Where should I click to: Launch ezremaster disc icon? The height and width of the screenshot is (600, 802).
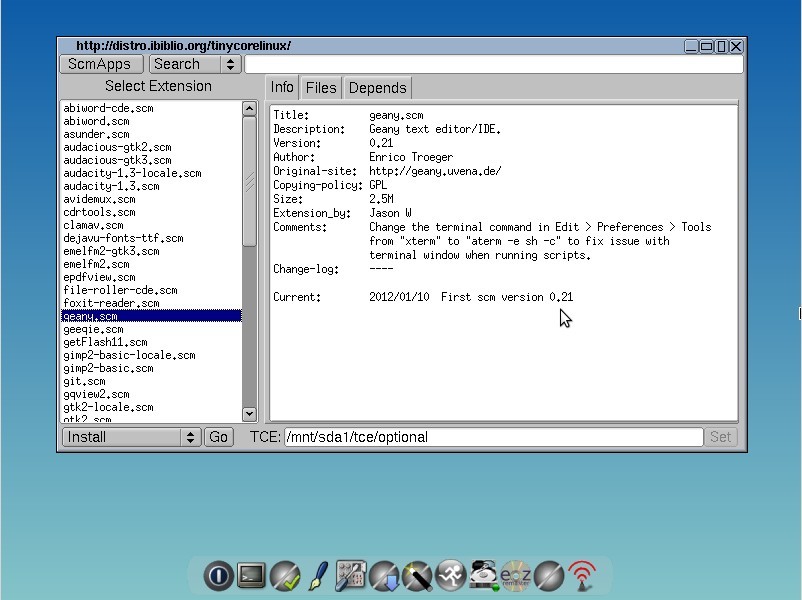click(516, 575)
